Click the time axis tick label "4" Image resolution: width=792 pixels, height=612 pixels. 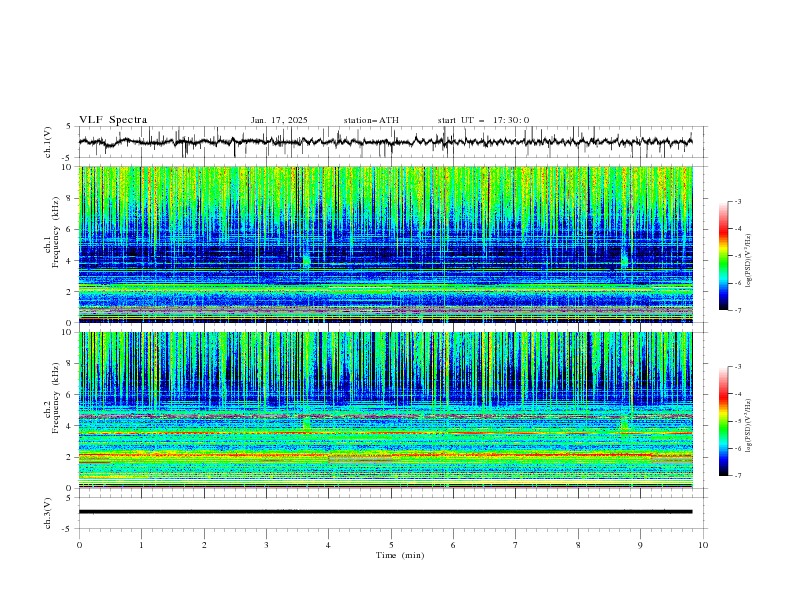point(329,545)
